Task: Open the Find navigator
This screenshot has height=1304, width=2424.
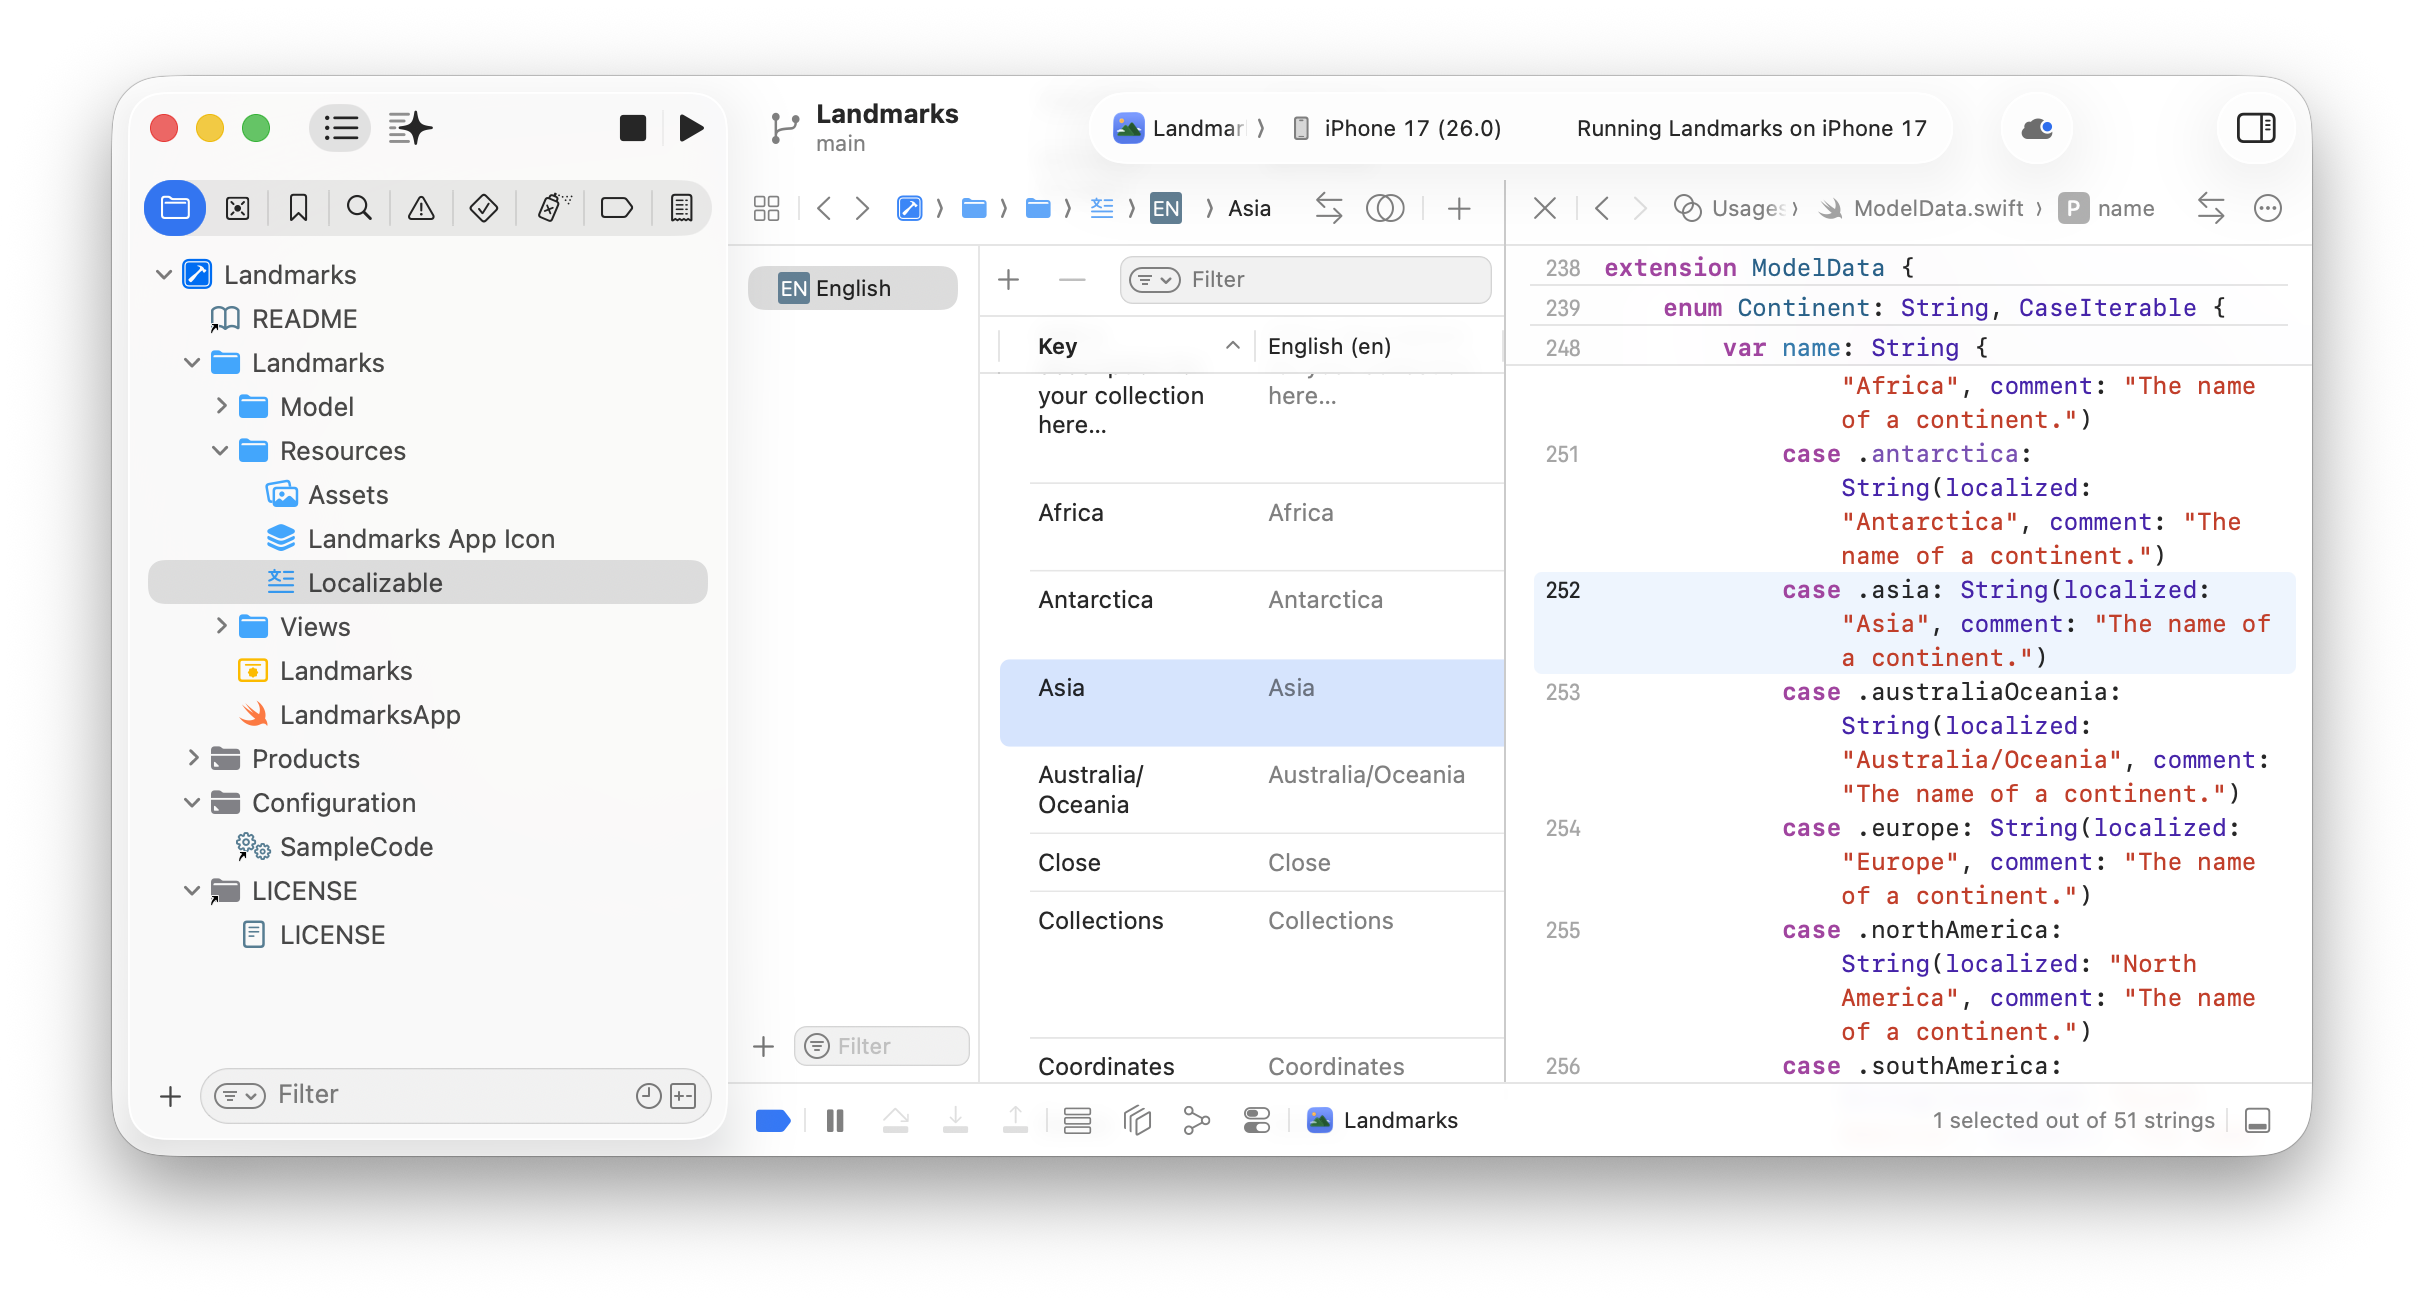Action: (359, 208)
